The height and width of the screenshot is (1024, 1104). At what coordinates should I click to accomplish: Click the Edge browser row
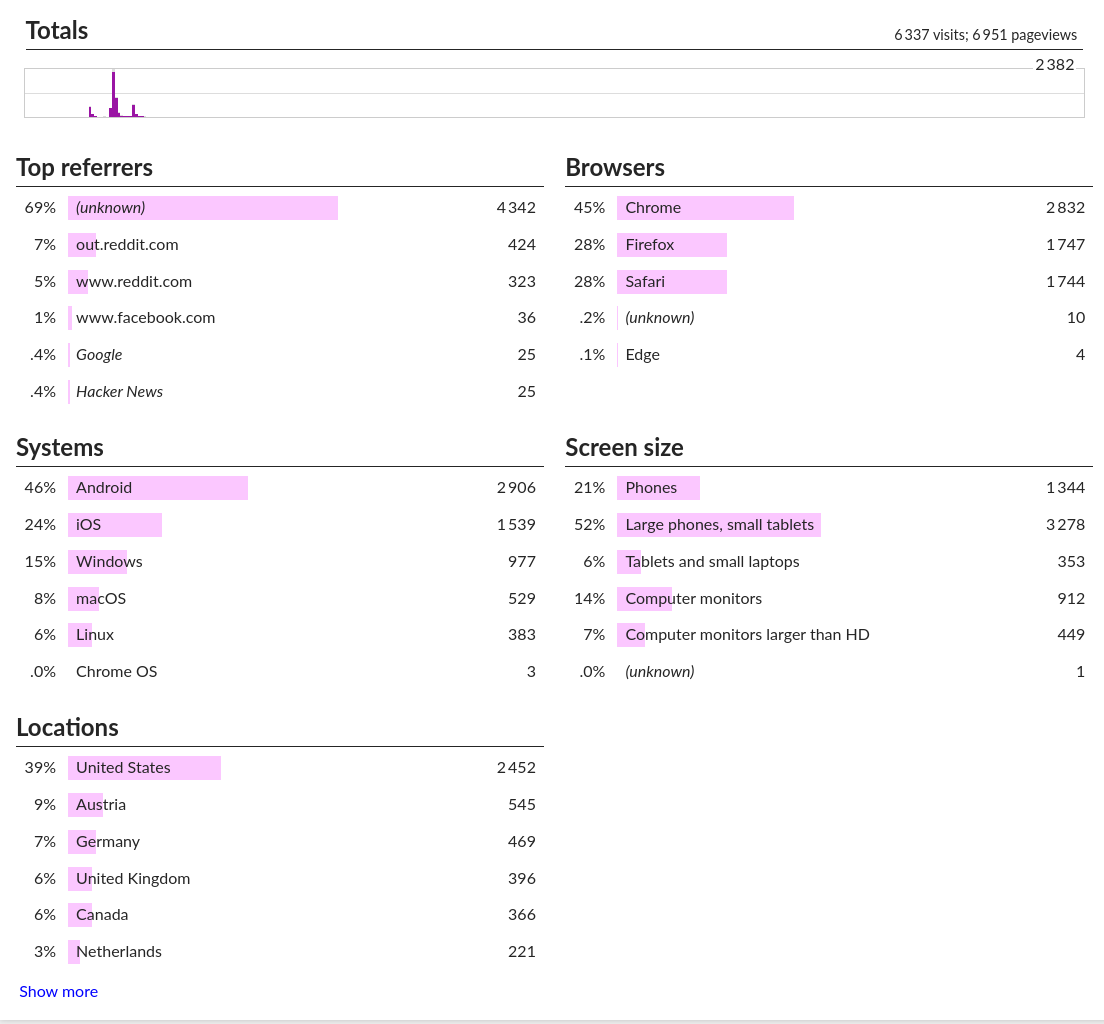[x=642, y=355]
